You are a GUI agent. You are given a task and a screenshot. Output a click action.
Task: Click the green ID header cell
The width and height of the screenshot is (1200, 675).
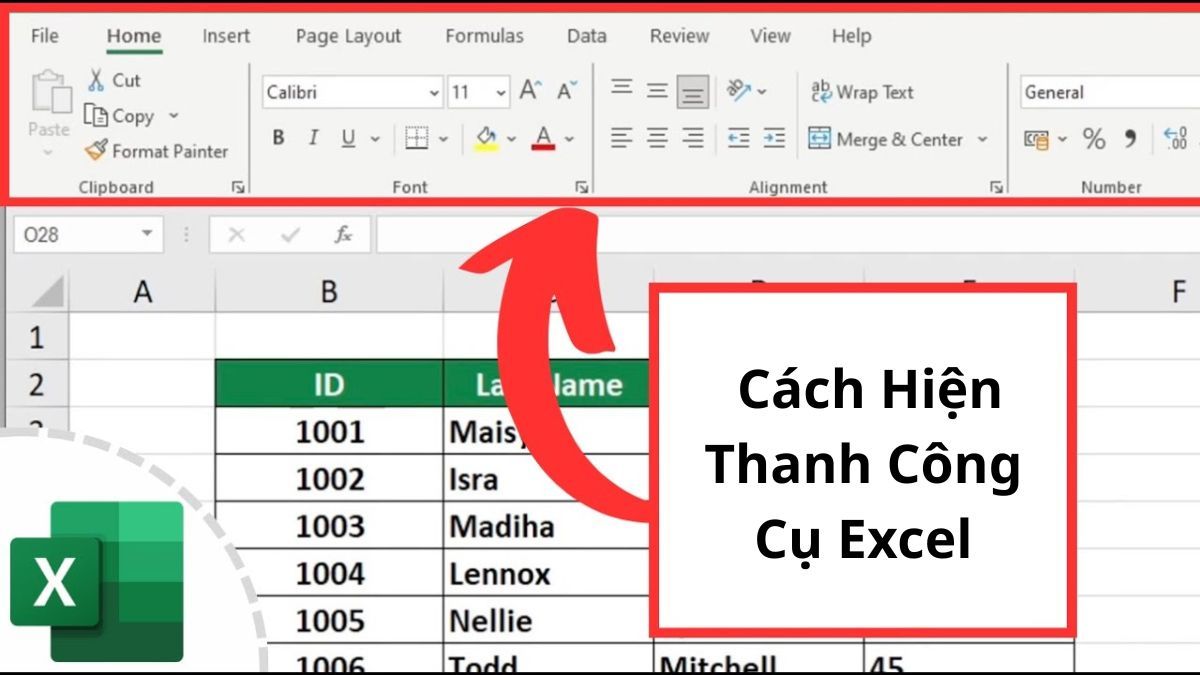pos(329,384)
